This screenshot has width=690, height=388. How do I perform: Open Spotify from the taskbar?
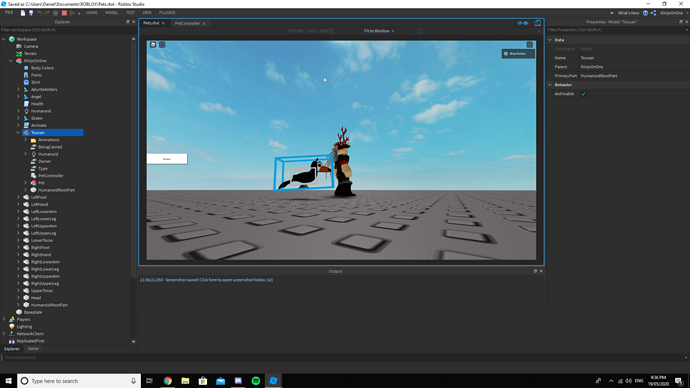pos(256,381)
